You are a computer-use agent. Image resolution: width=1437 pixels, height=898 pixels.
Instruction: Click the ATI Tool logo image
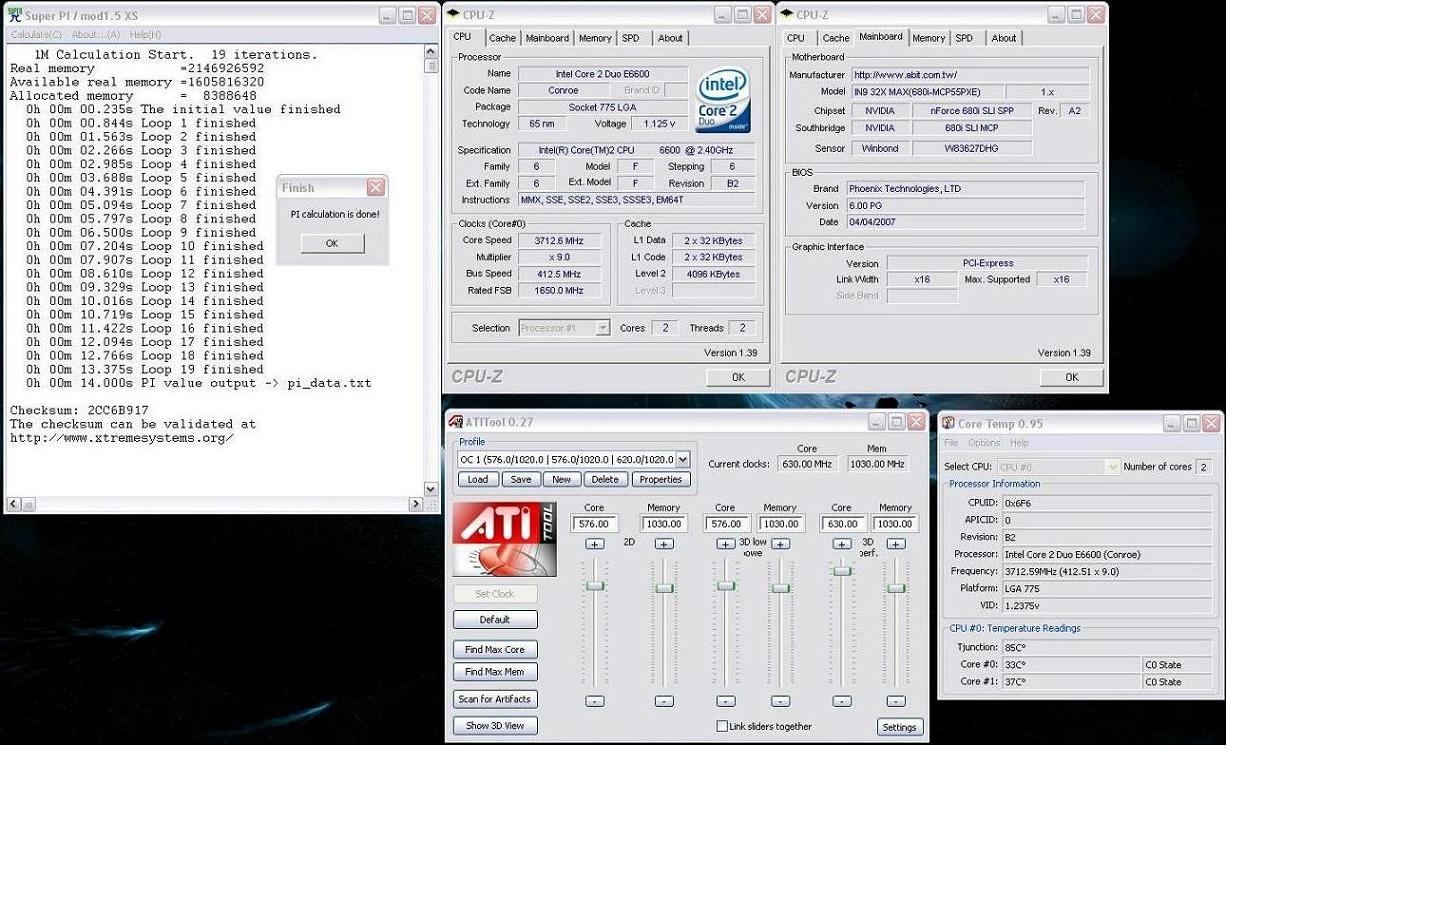point(504,540)
